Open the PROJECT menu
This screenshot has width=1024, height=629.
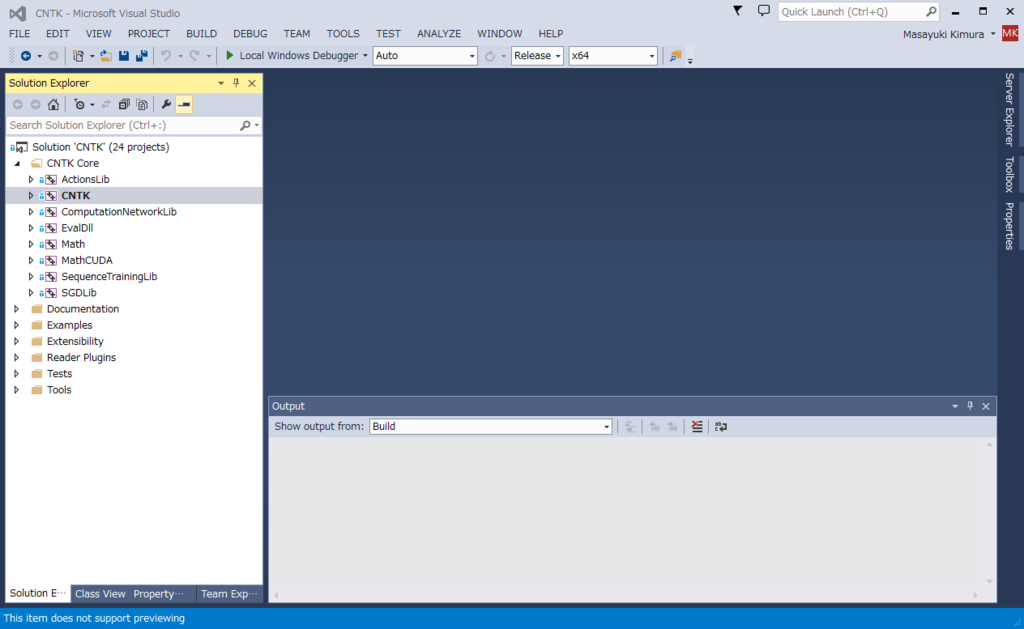[x=148, y=33]
